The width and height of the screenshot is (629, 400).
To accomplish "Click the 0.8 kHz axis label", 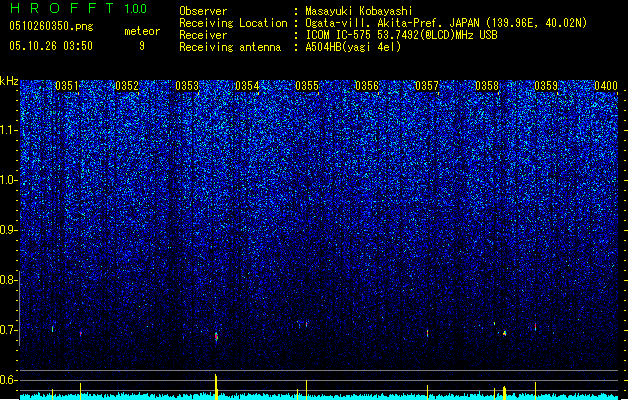I will (8, 280).
